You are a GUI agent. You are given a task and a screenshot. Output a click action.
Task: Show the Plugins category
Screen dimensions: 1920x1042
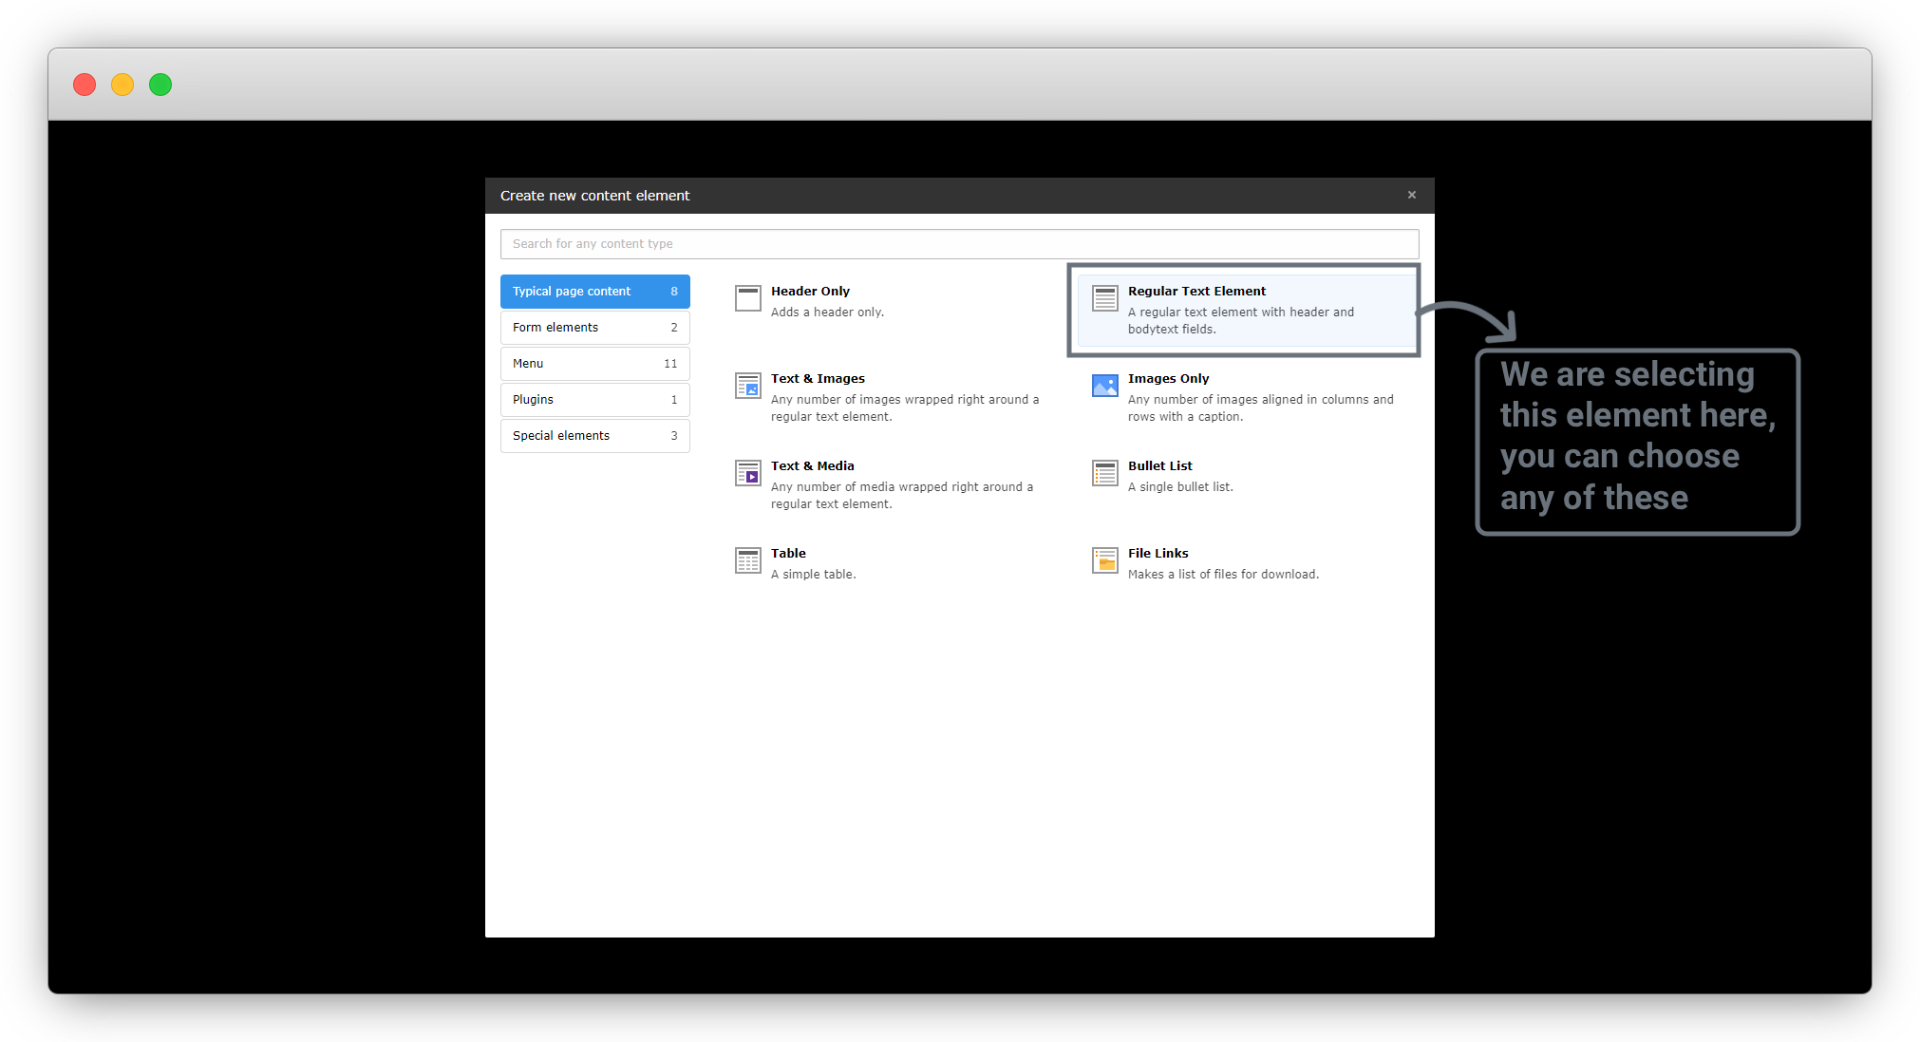pos(594,399)
